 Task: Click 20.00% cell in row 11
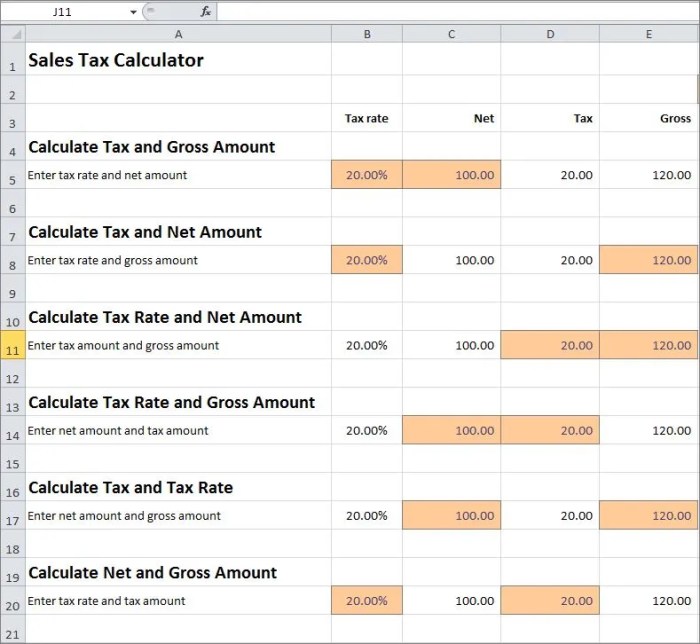pyautogui.click(x=367, y=345)
